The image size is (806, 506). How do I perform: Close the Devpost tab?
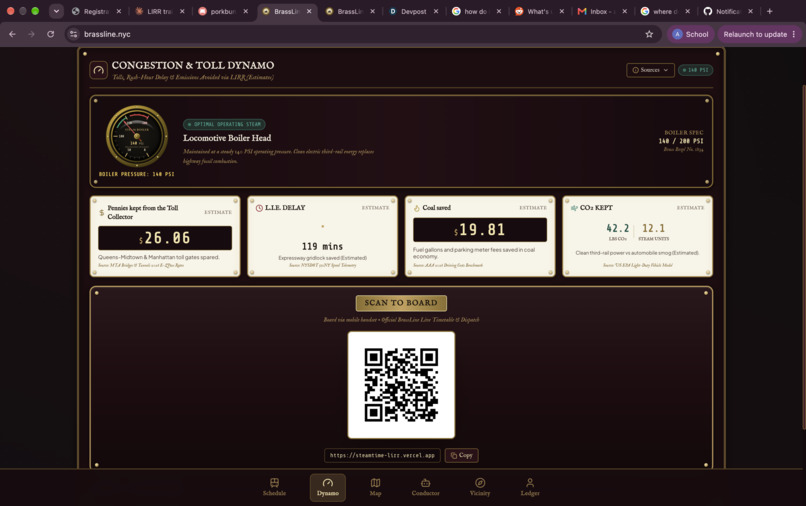pos(435,11)
